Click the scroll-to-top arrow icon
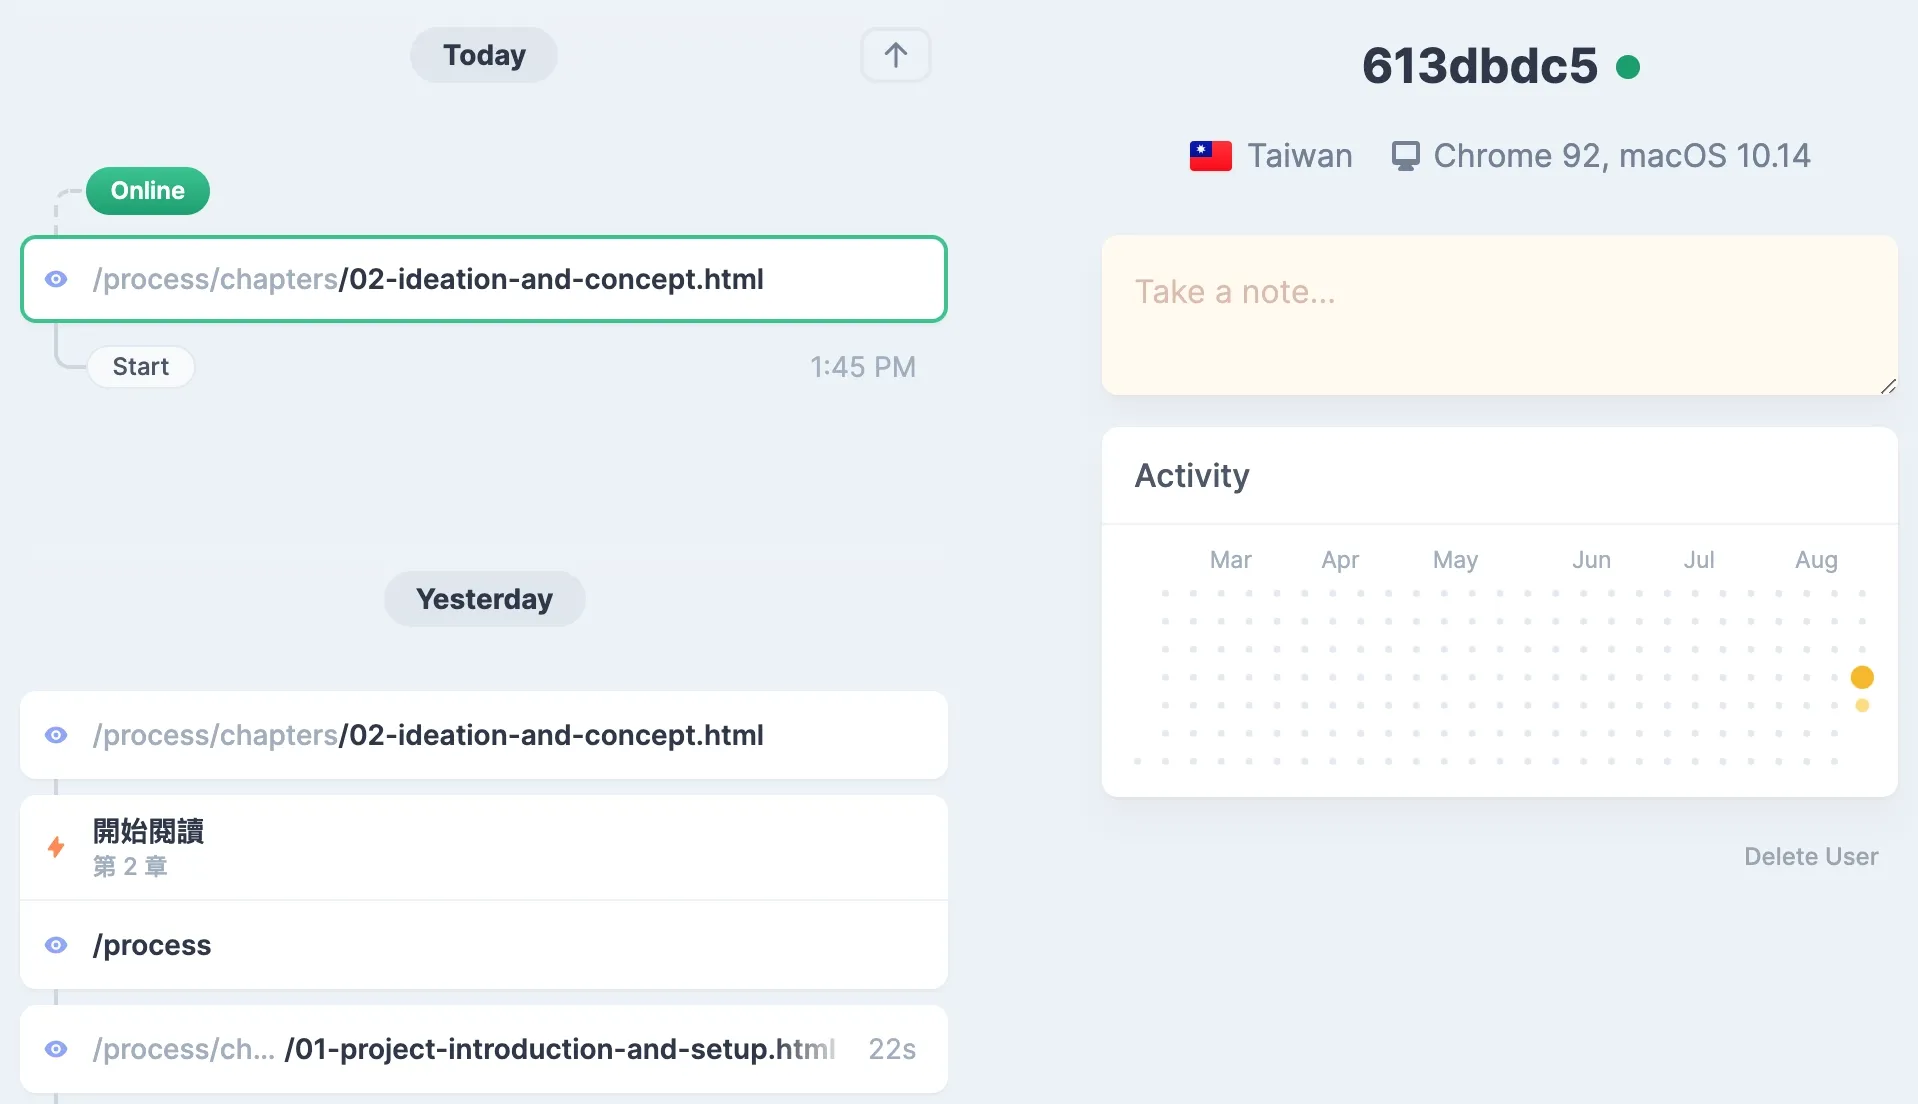Image resolution: width=1918 pixels, height=1104 pixels. [894, 55]
